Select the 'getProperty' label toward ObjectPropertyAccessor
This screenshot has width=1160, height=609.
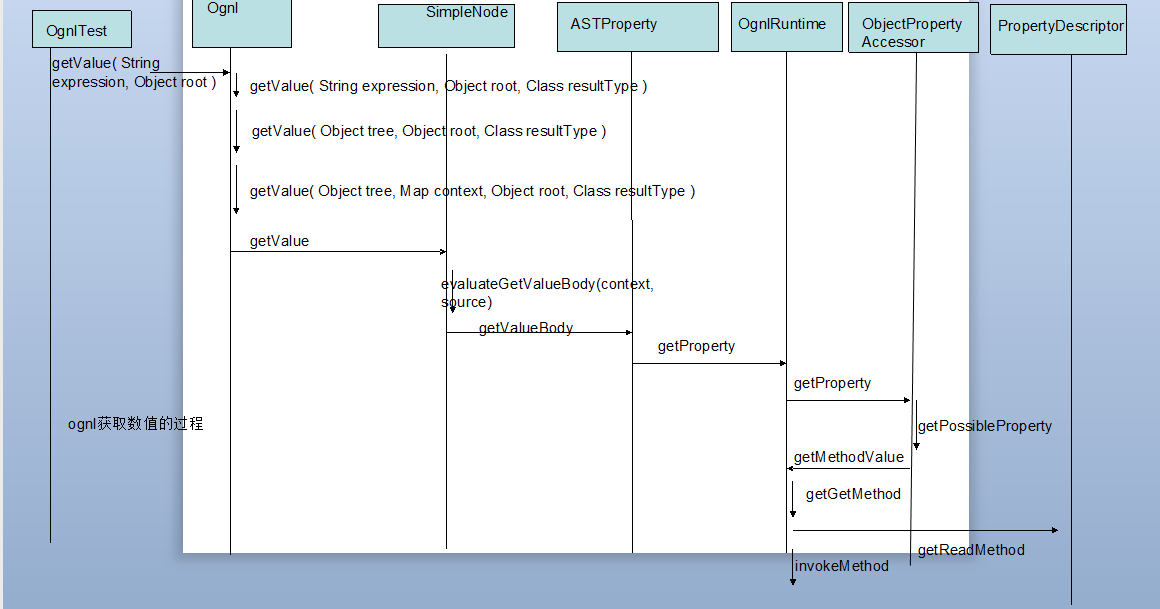pos(832,383)
